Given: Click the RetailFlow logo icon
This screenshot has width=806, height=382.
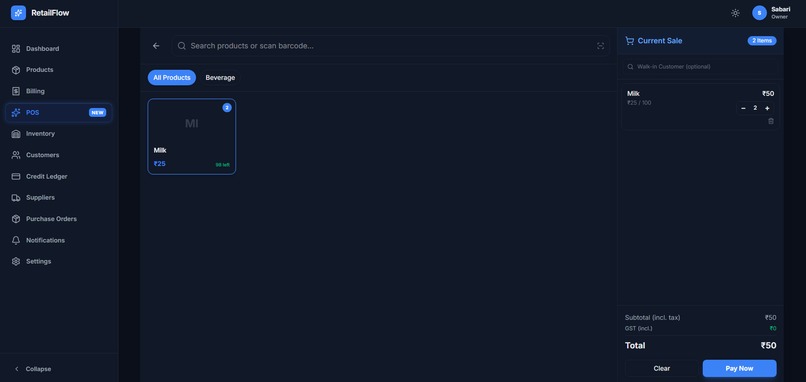Looking at the screenshot, I should coord(18,13).
